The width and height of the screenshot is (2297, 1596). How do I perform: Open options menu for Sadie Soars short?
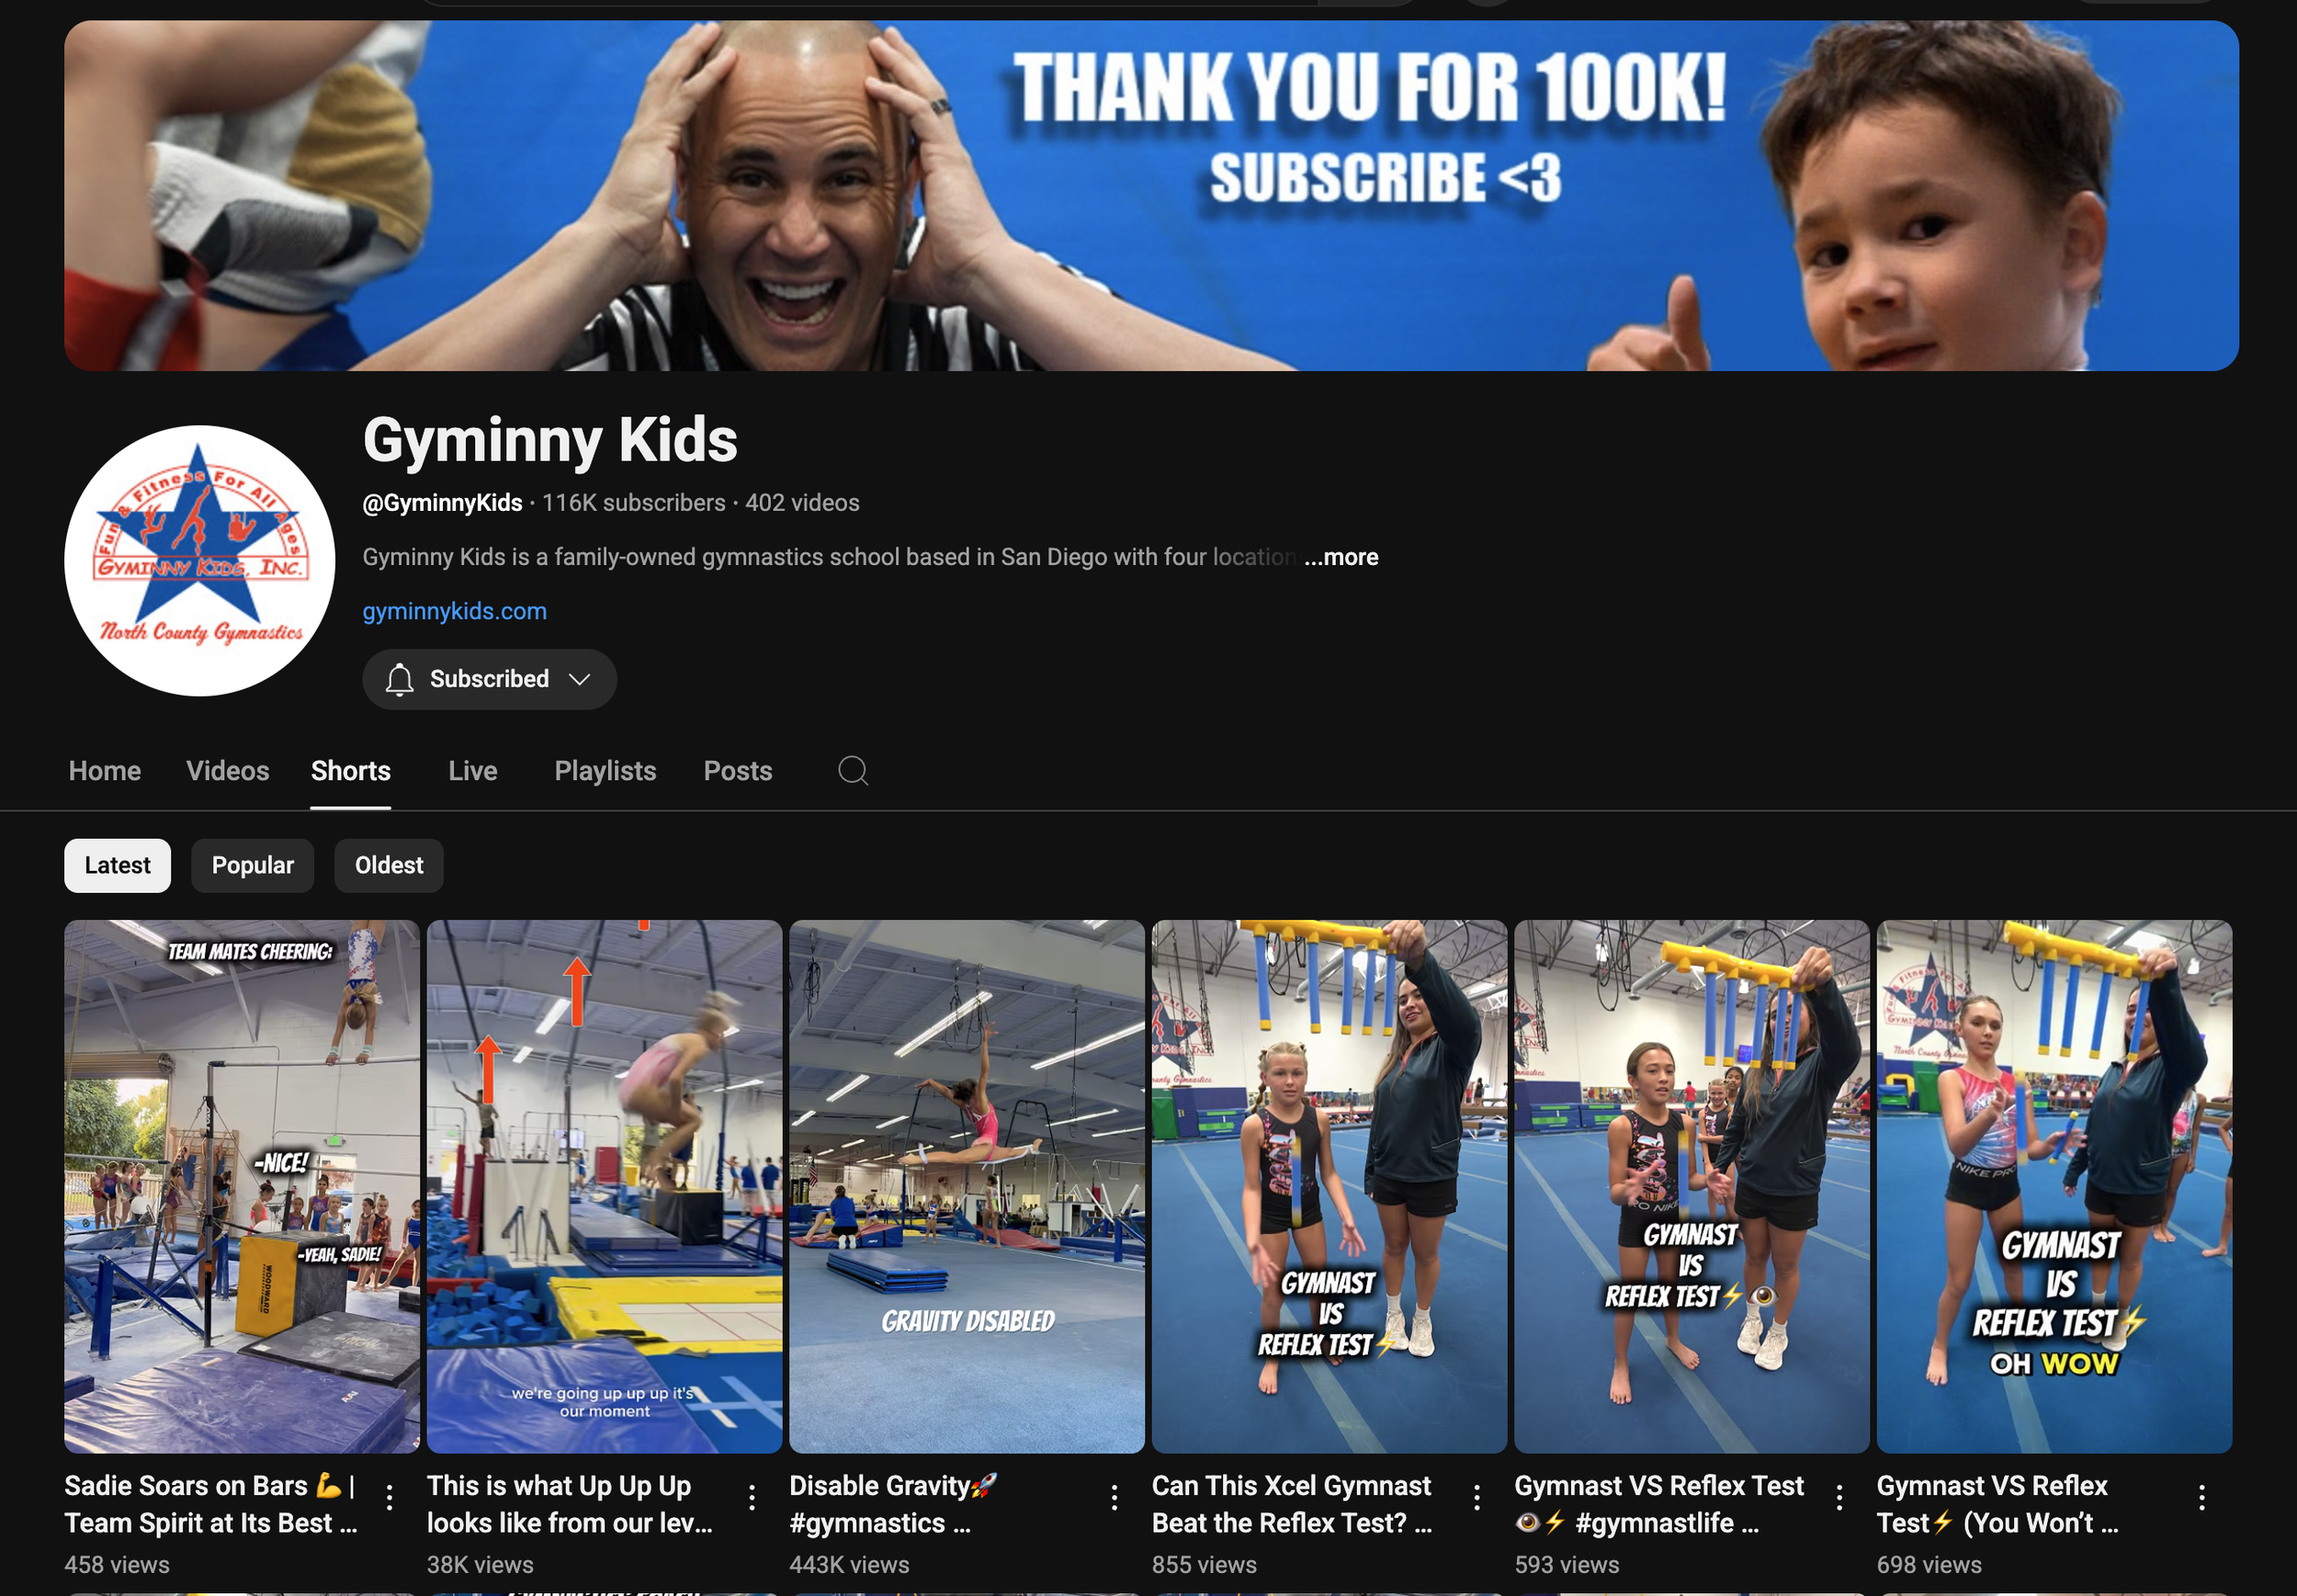pyautogui.click(x=389, y=1497)
